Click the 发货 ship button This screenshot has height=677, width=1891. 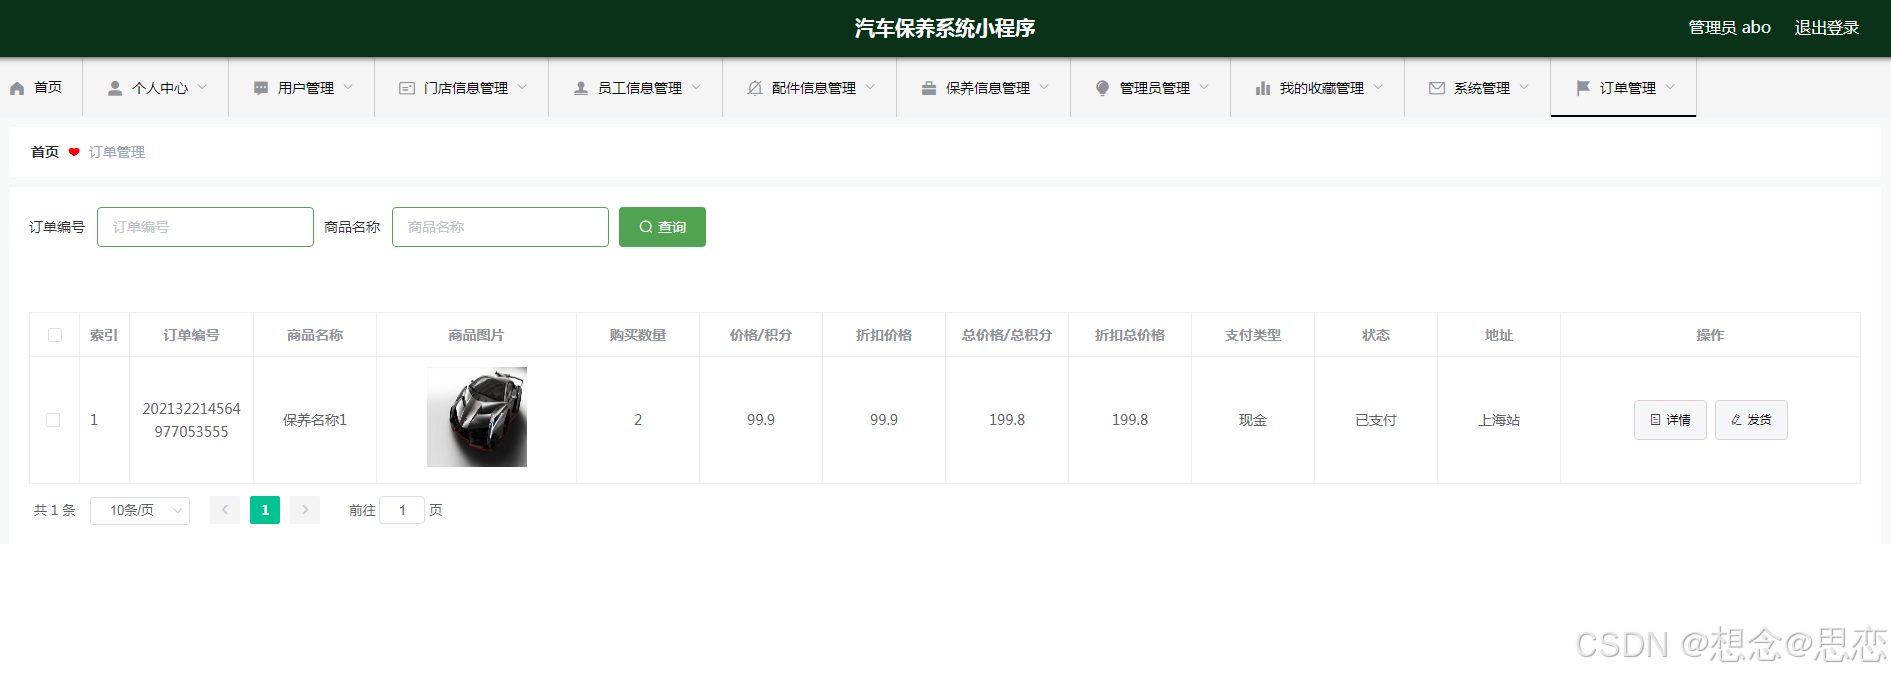(x=1751, y=420)
